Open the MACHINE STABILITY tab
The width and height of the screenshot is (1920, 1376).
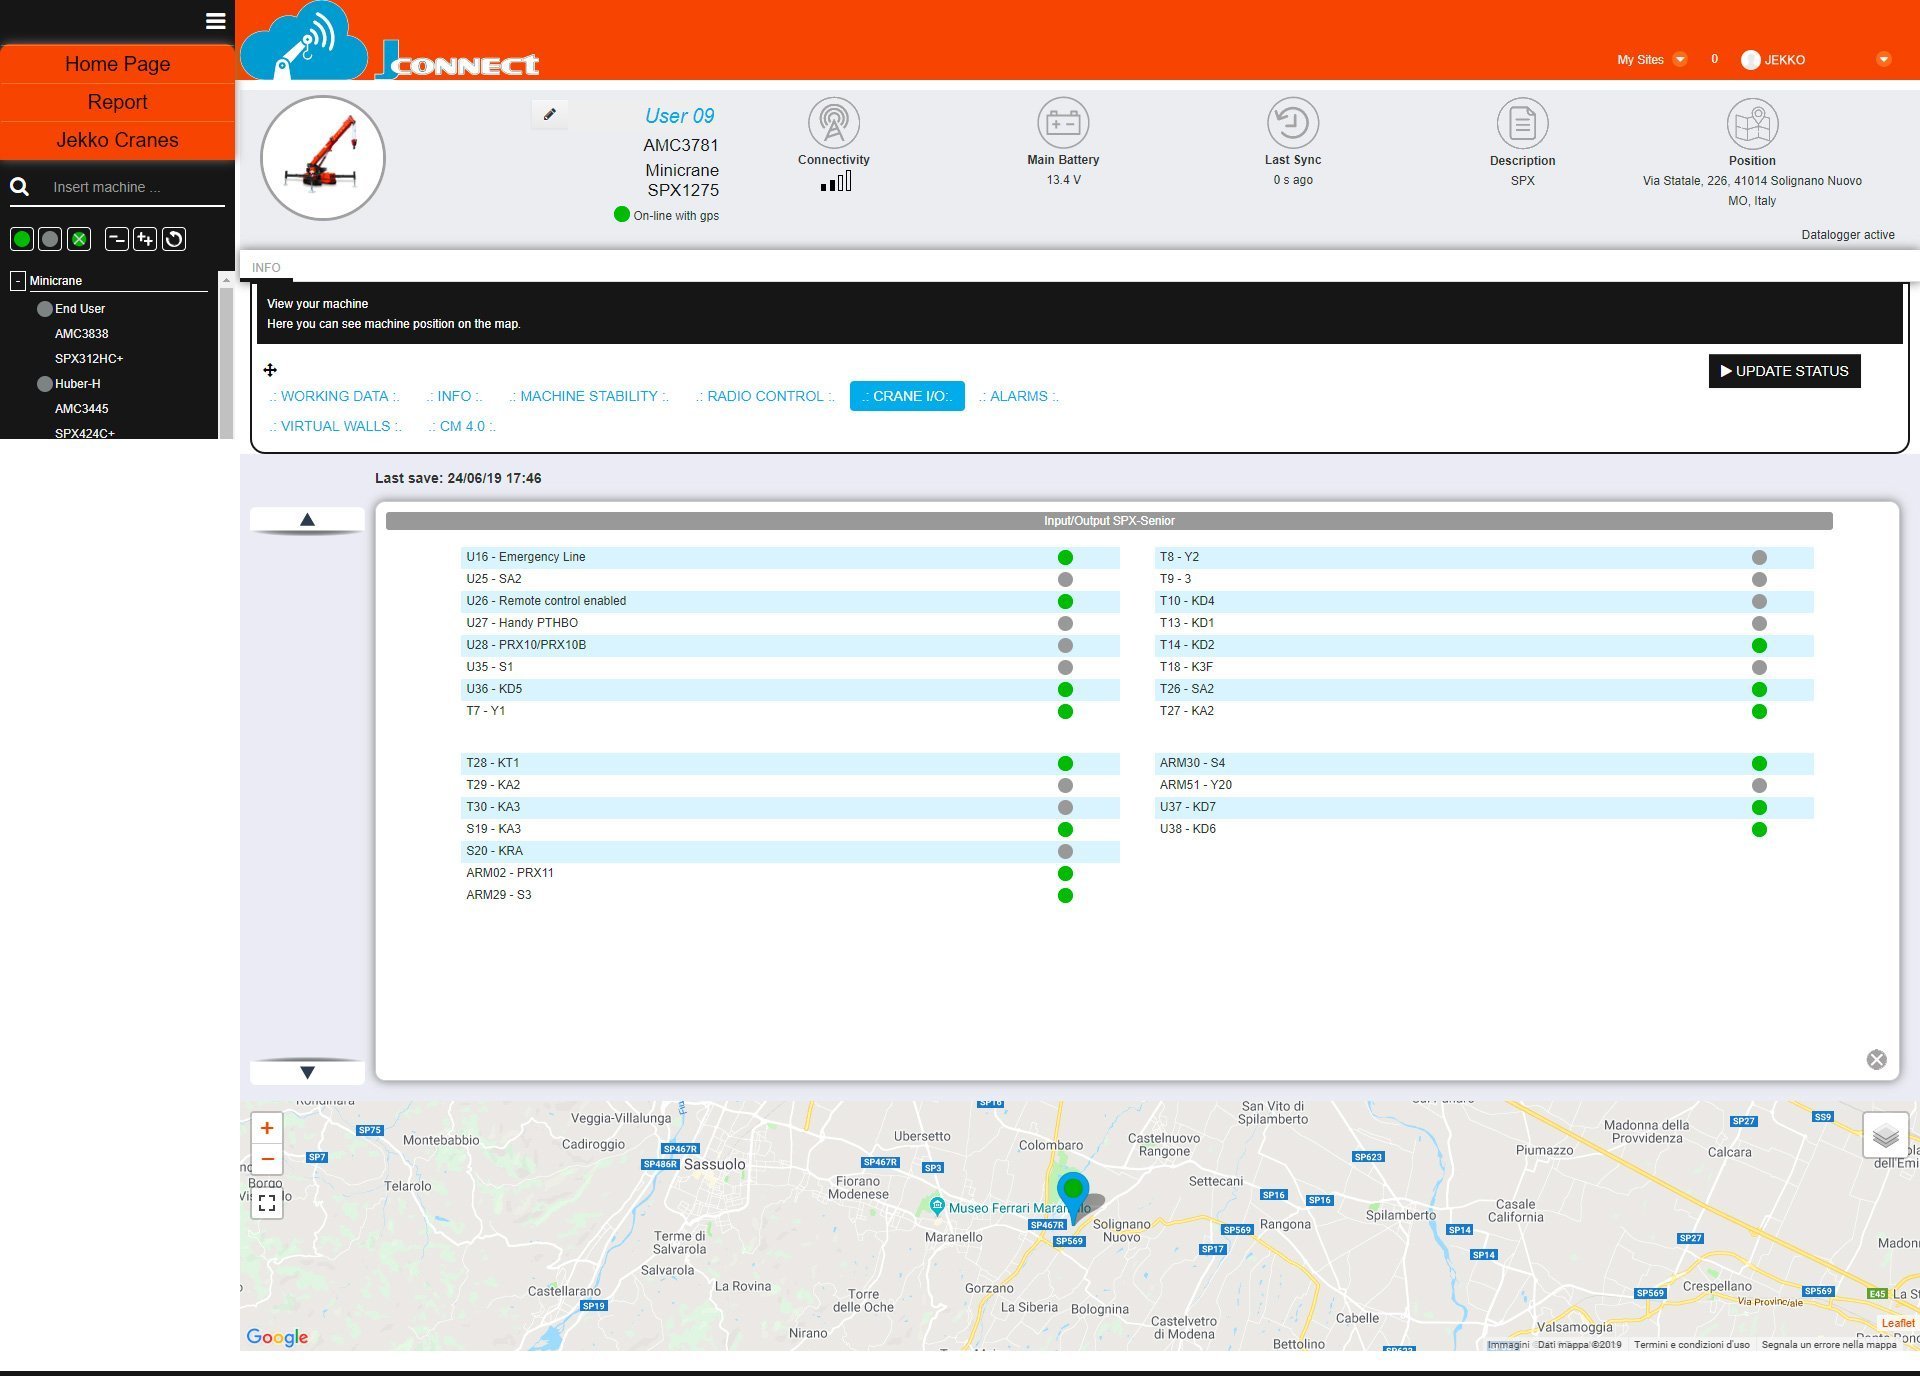click(588, 396)
